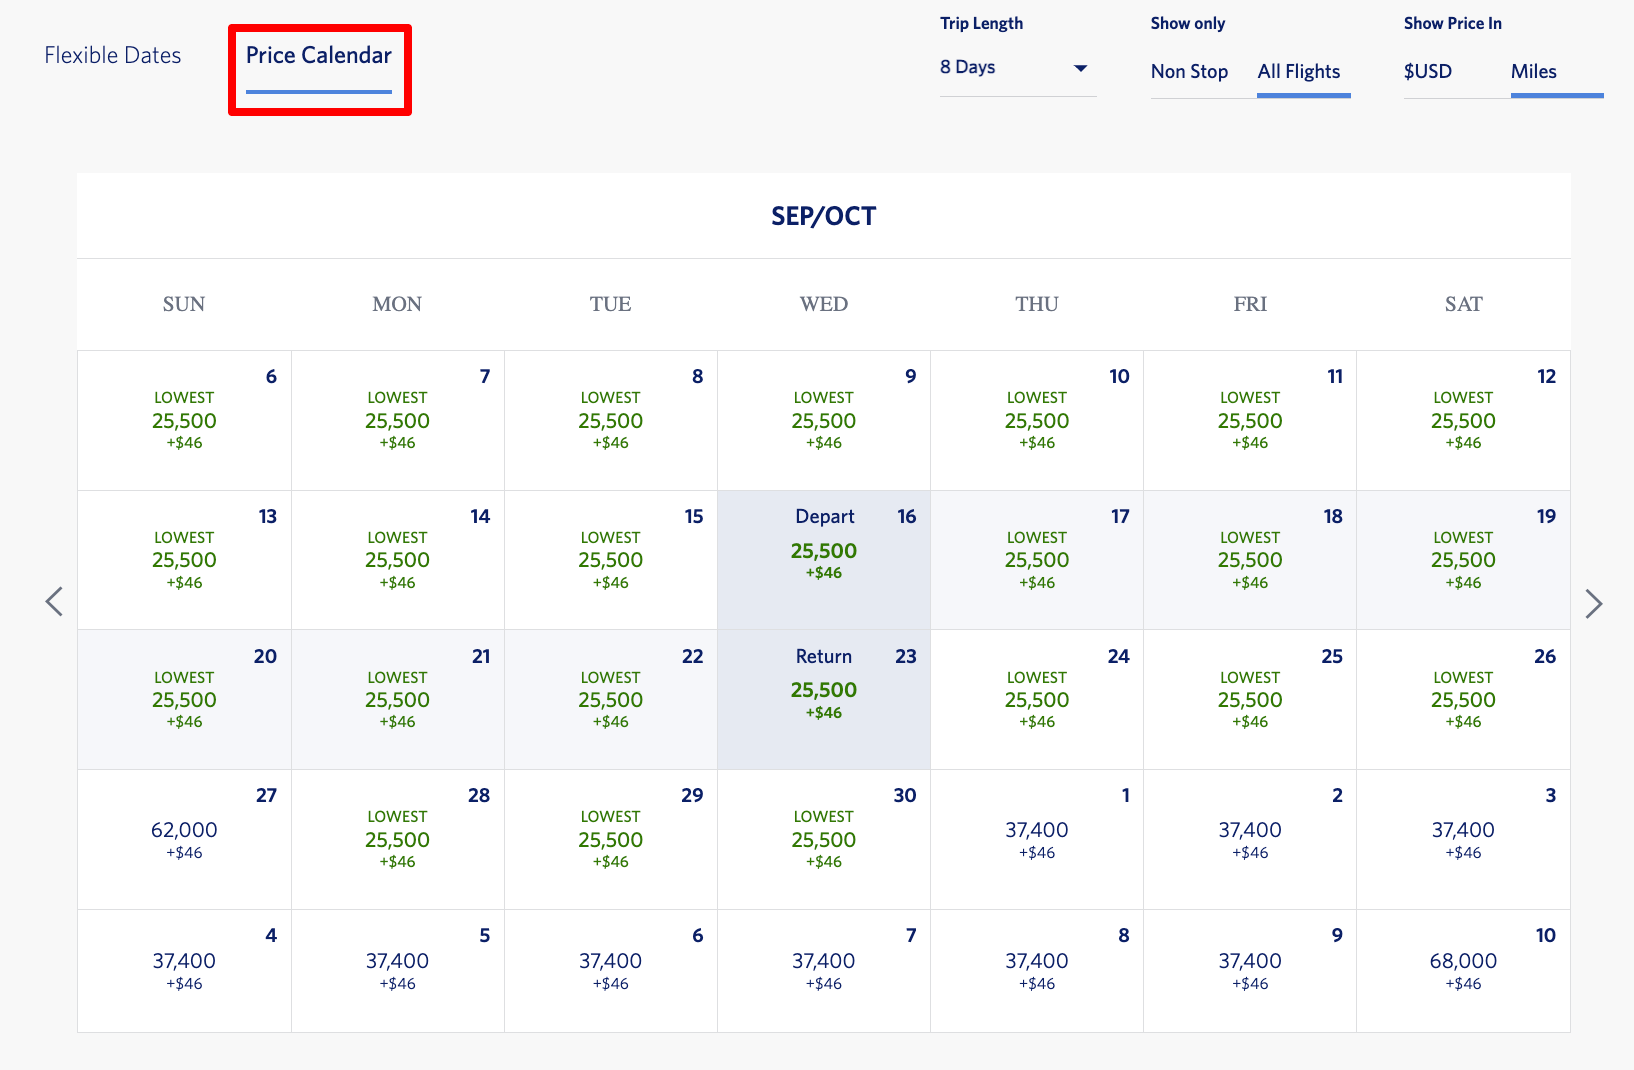Select Saturday 19 date cell

pos(1463,560)
